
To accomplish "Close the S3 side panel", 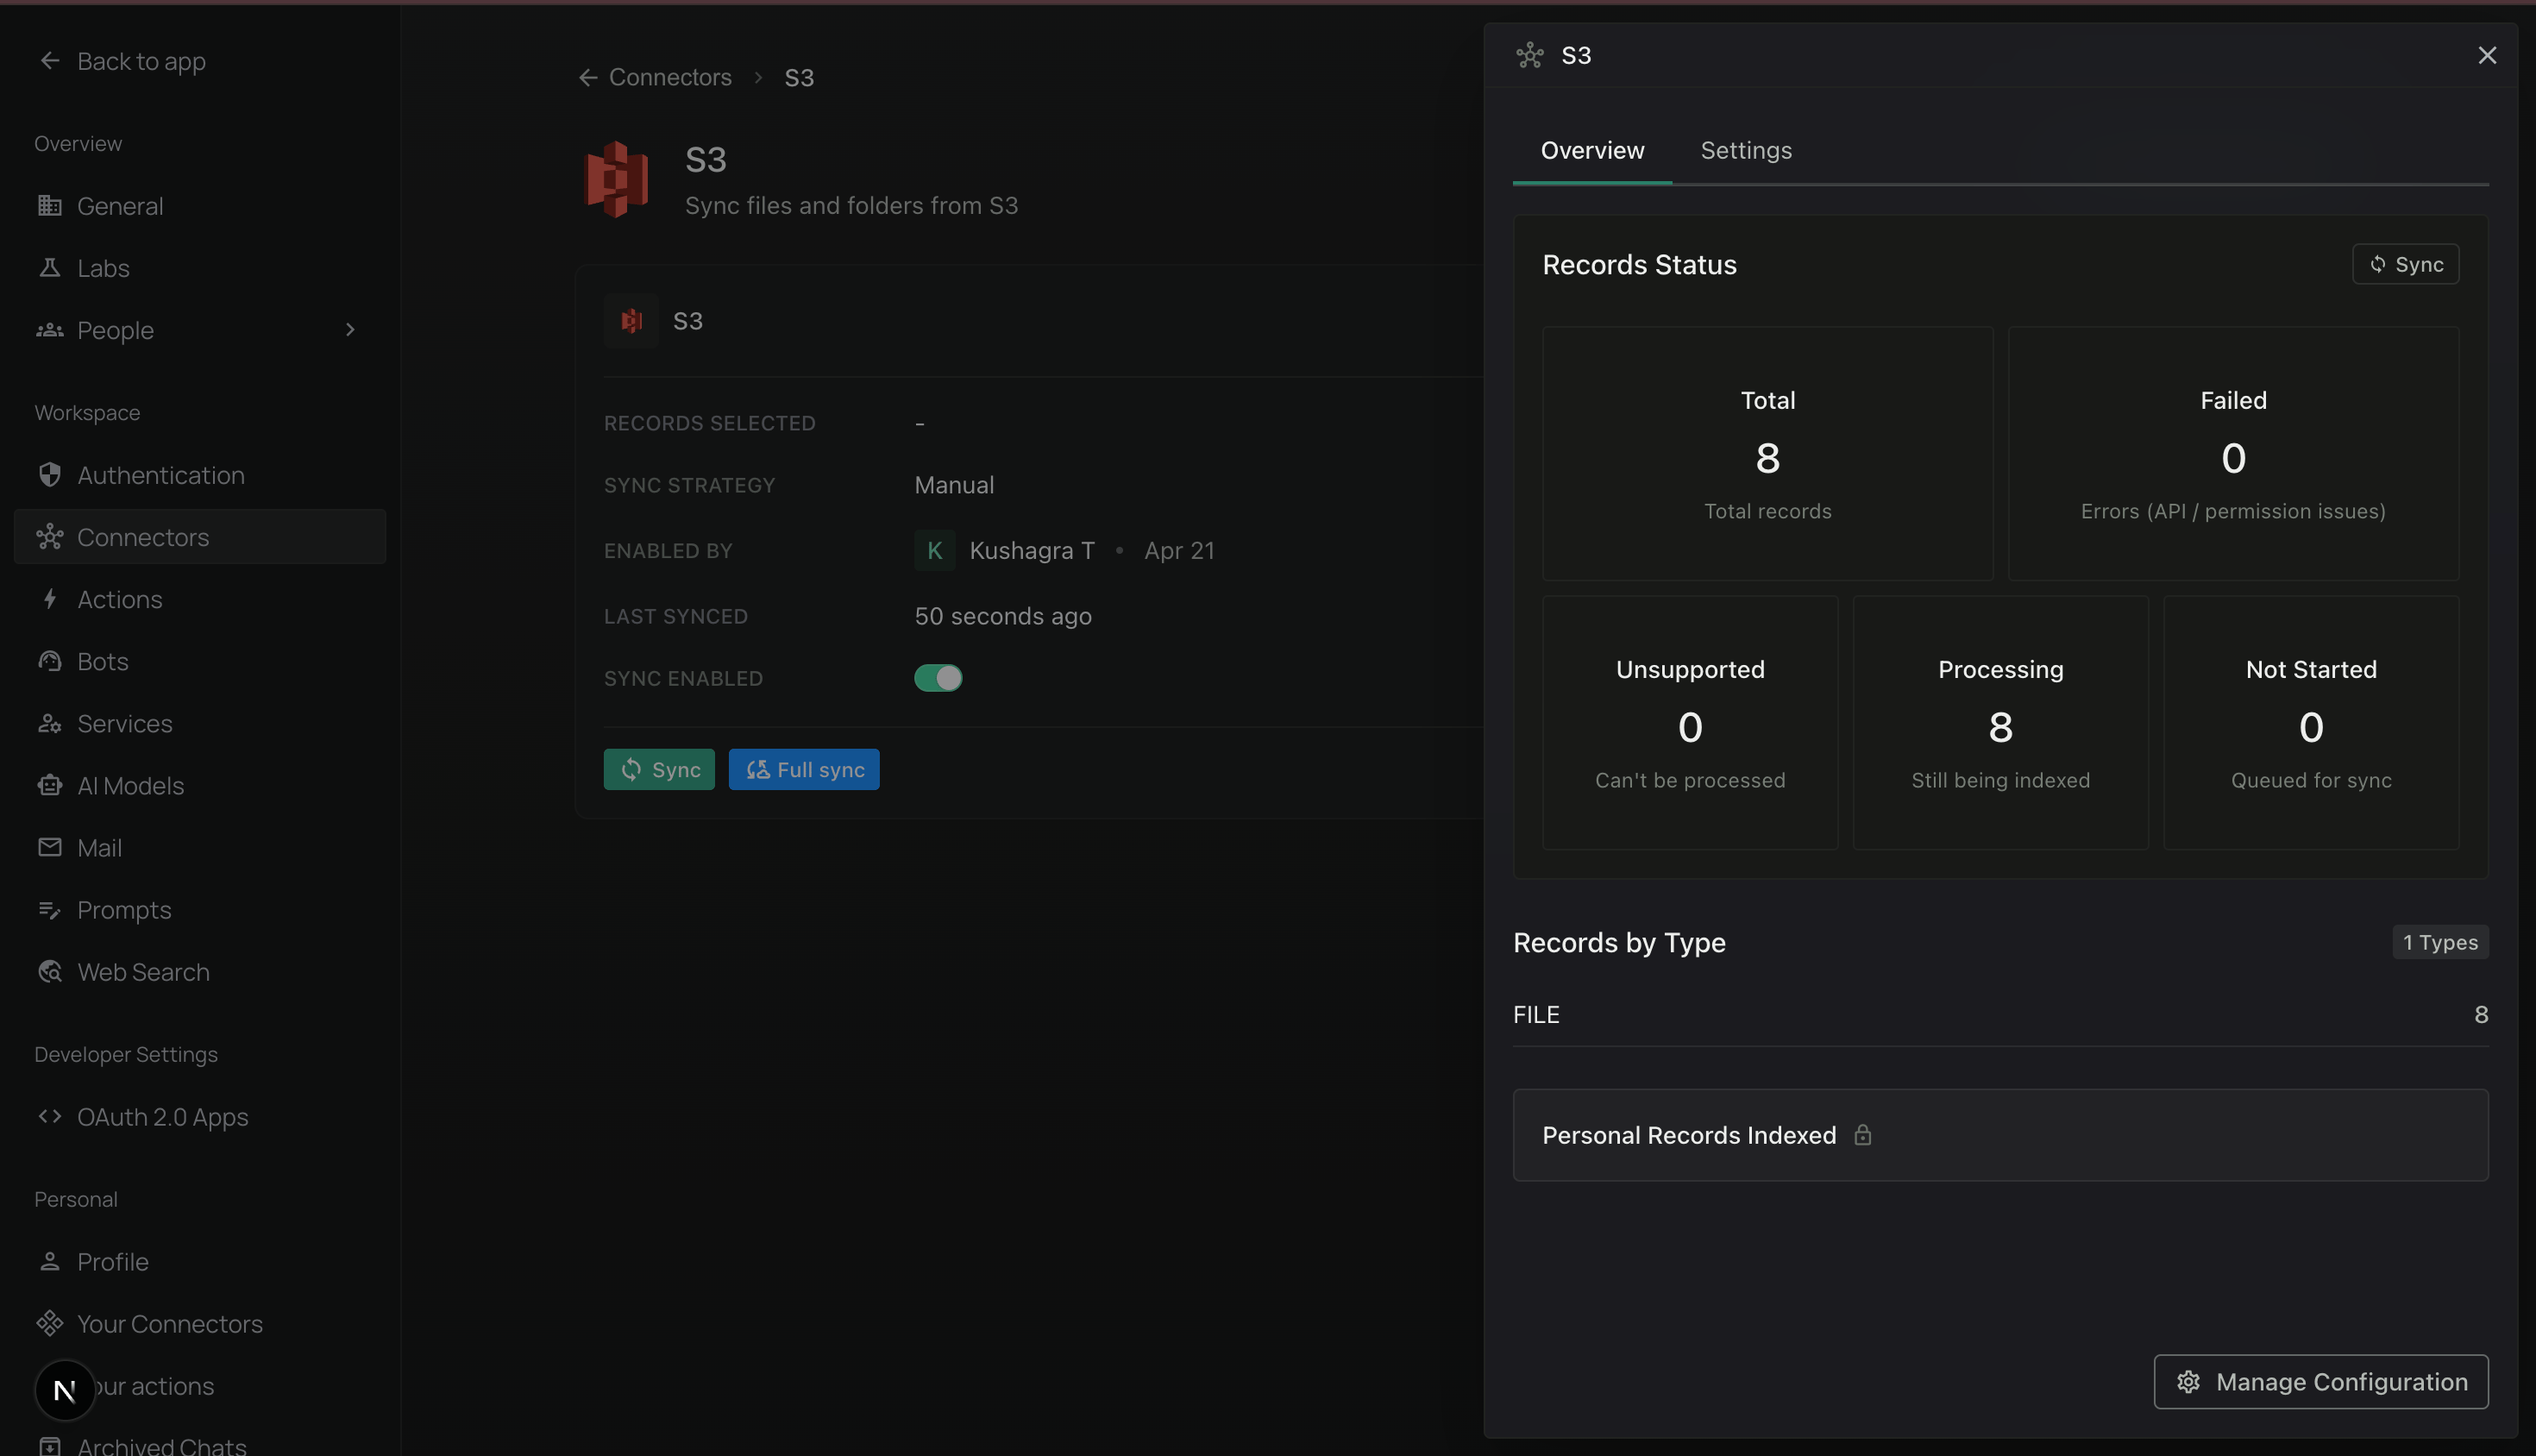I will point(2487,55).
